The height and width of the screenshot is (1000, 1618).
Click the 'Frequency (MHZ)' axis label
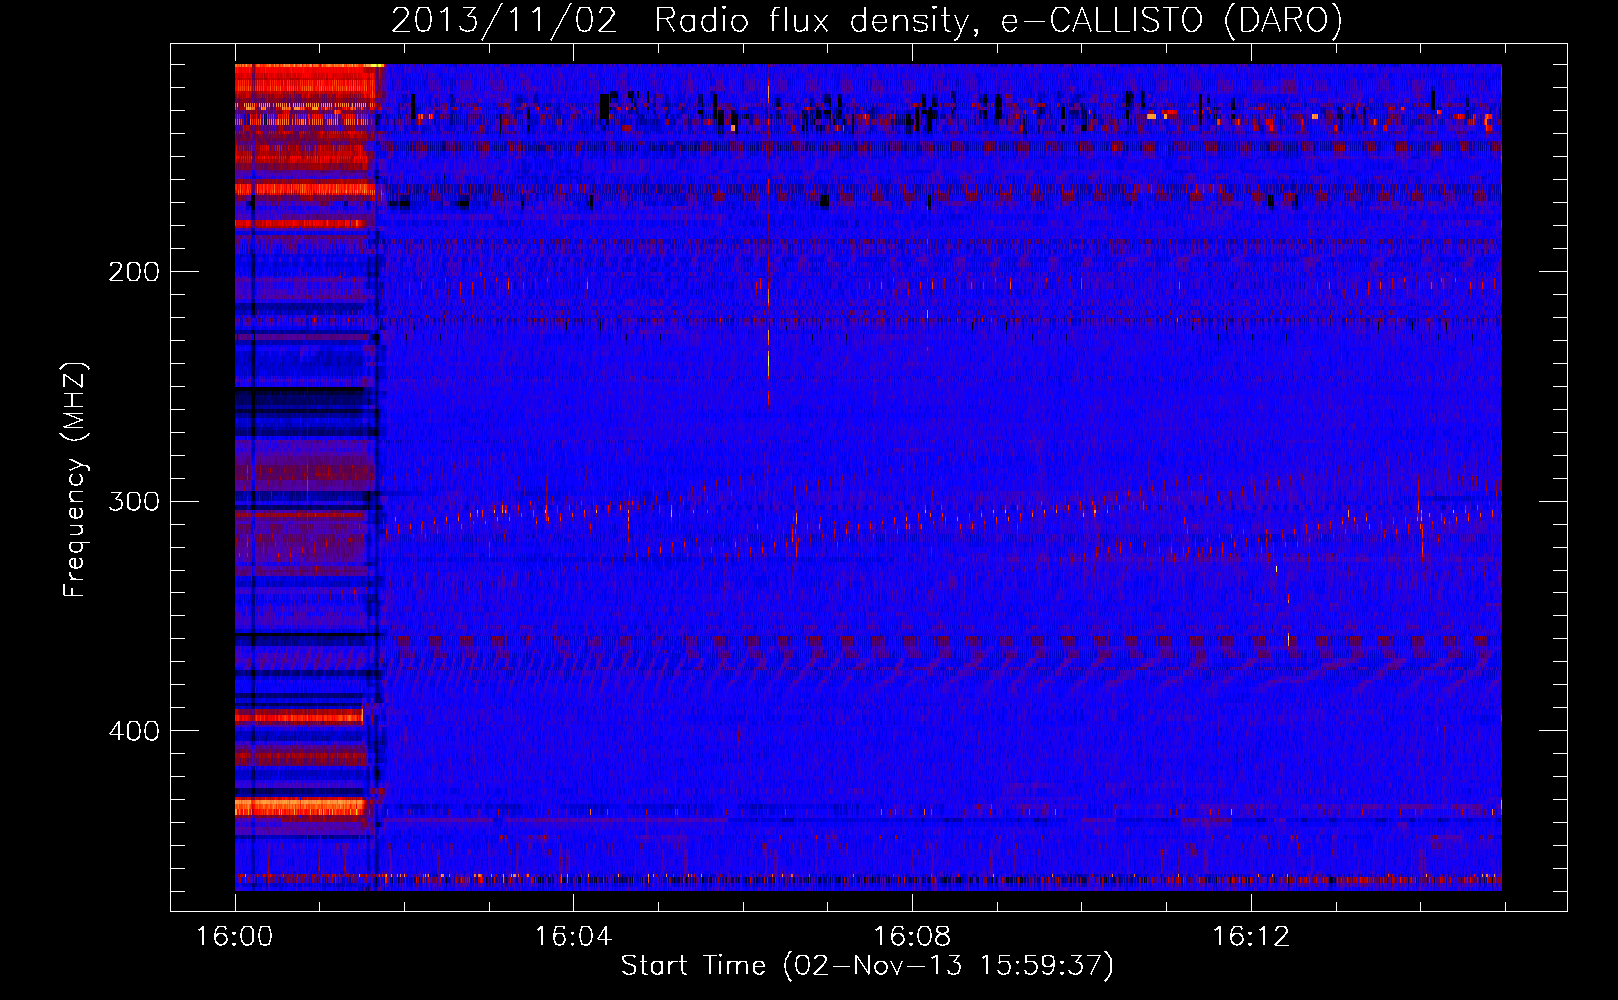75,479
